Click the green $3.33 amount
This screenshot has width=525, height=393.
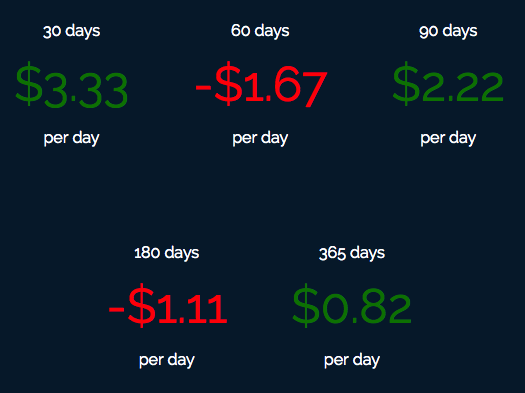coord(72,85)
